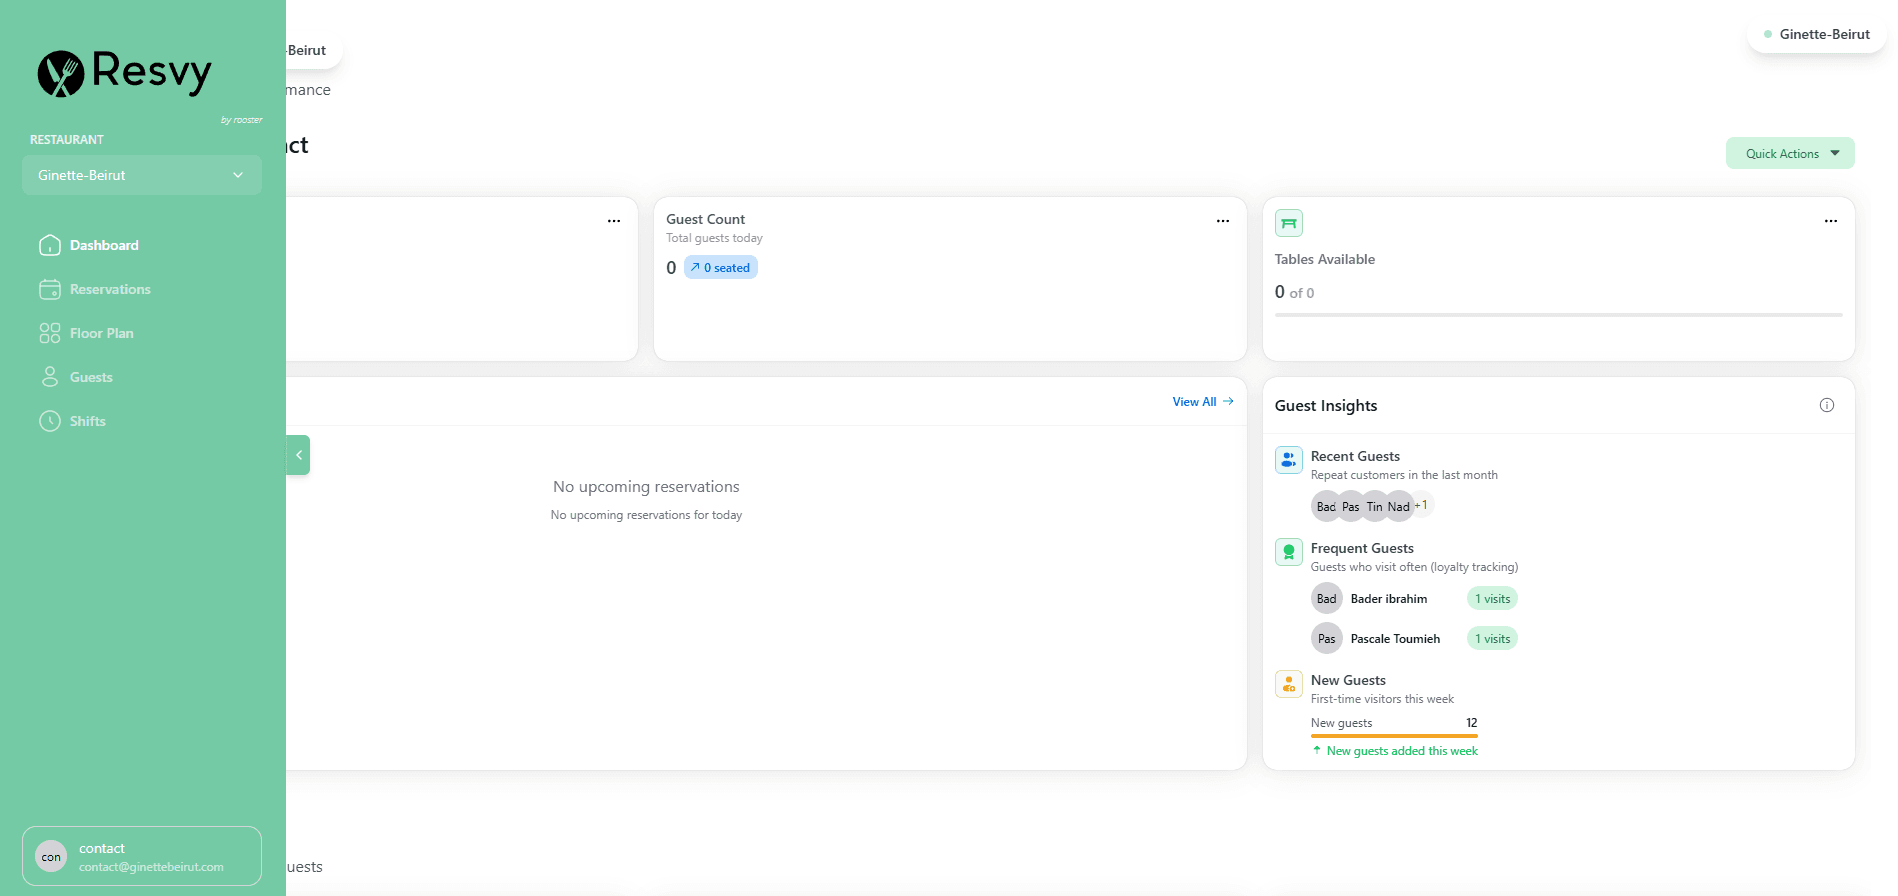Open the contact user profile card

click(x=141, y=856)
